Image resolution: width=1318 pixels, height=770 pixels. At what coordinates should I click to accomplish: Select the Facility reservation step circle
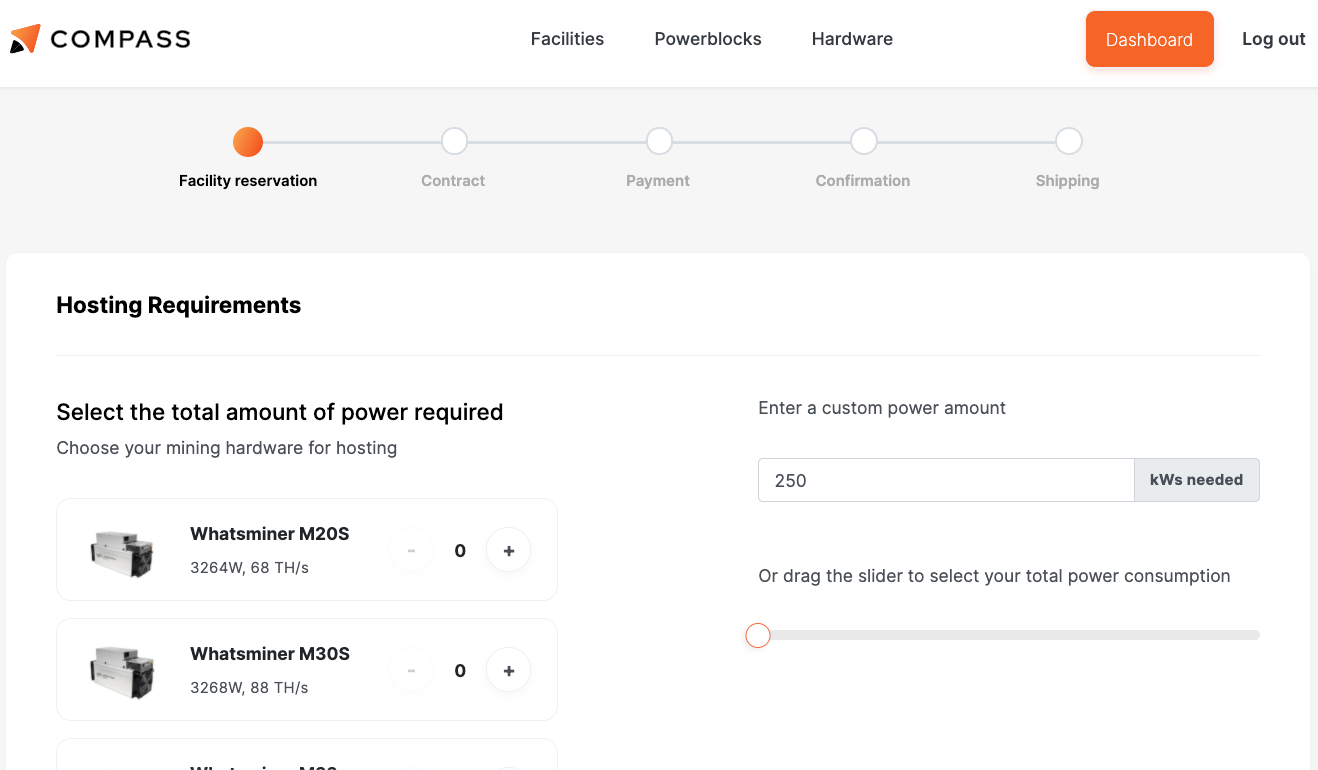point(248,142)
